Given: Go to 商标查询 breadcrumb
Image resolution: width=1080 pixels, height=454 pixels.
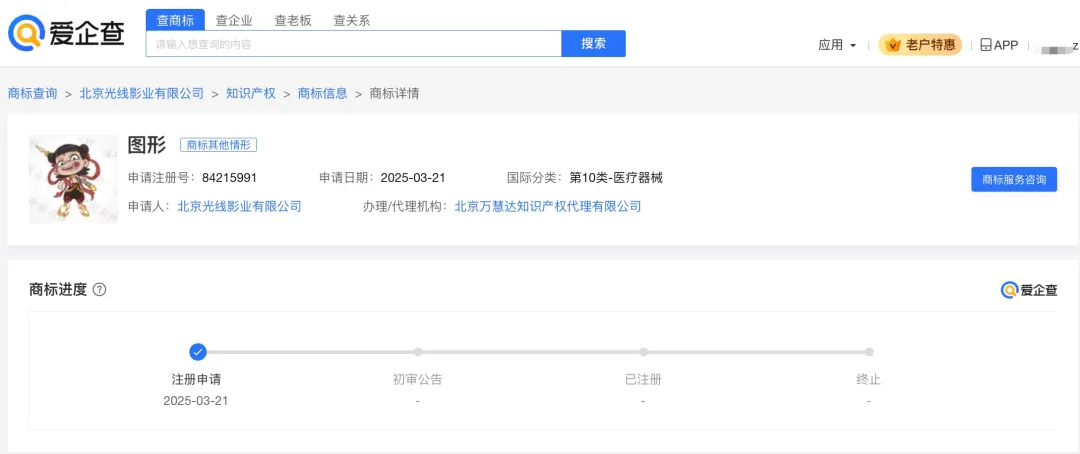Looking at the screenshot, I should [x=32, y=94].
